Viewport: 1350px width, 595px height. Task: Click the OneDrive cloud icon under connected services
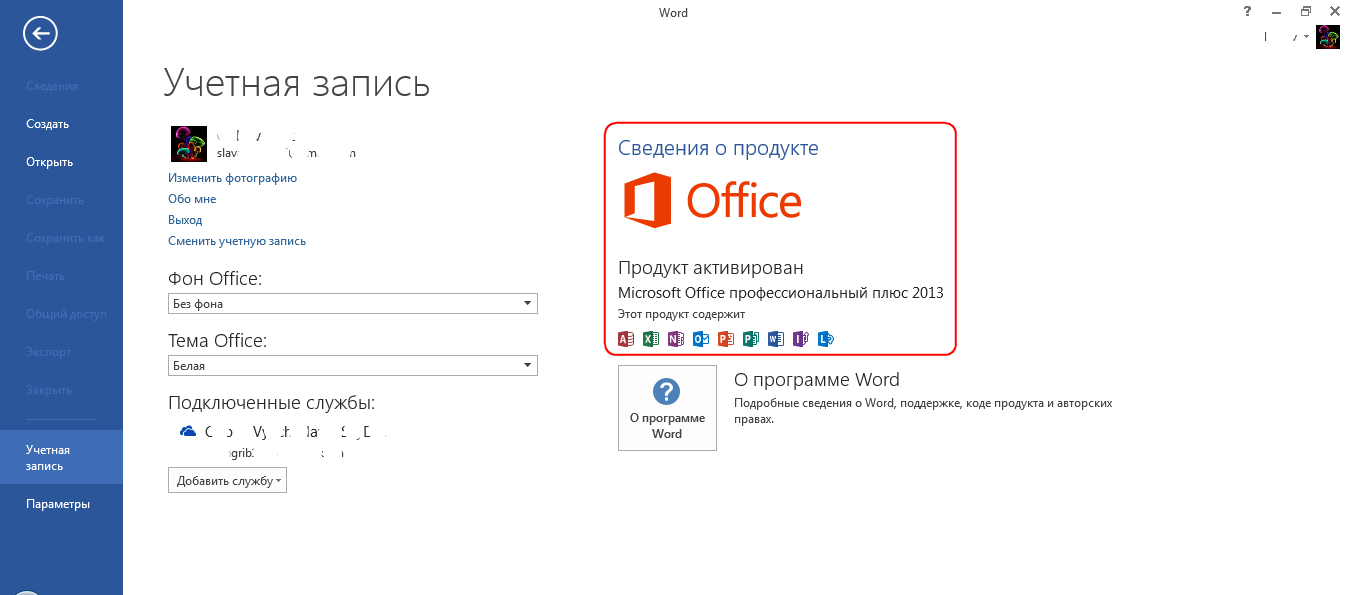coord(187,431)
